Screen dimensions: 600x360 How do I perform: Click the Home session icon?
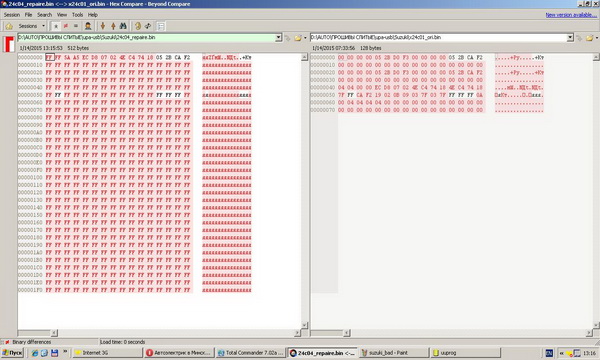point(9,26)
